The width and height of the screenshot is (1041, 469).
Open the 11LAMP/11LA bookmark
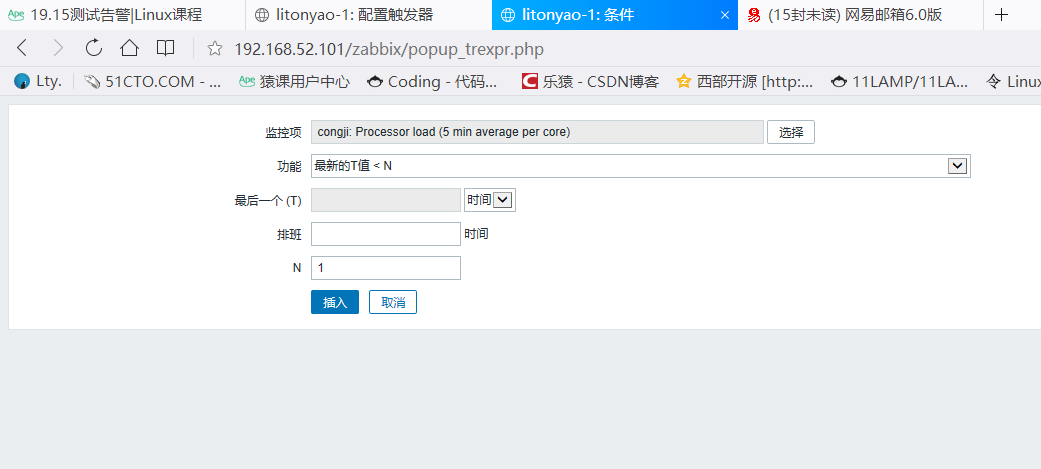(900, 82)
